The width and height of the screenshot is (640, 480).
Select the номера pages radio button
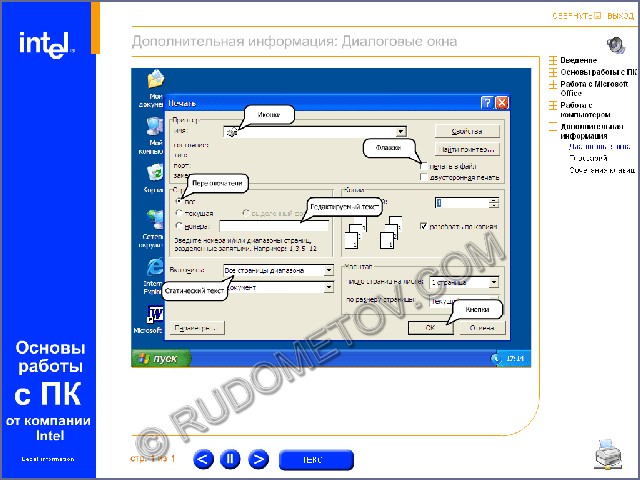pos(179,225)
